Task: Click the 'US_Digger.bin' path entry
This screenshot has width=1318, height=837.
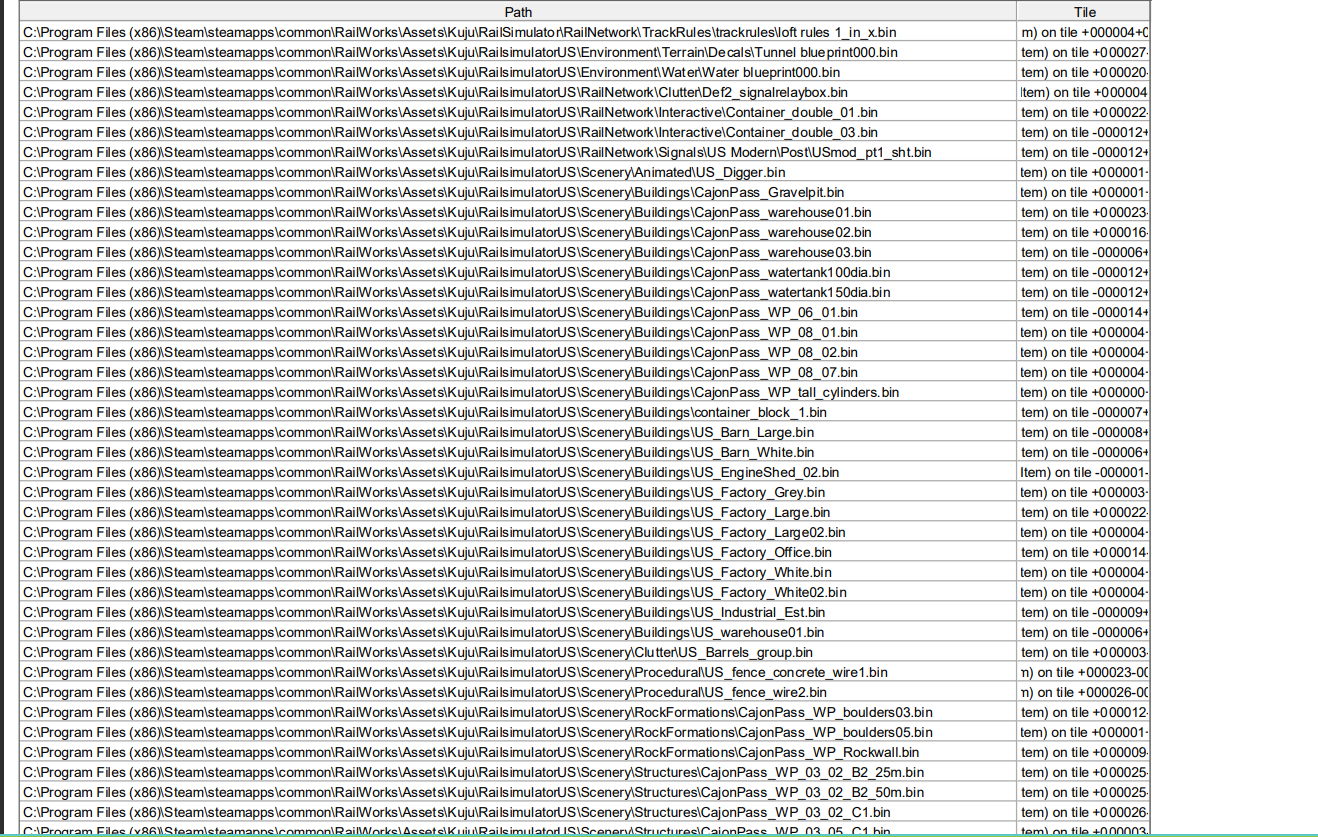Action: [518, 172]
